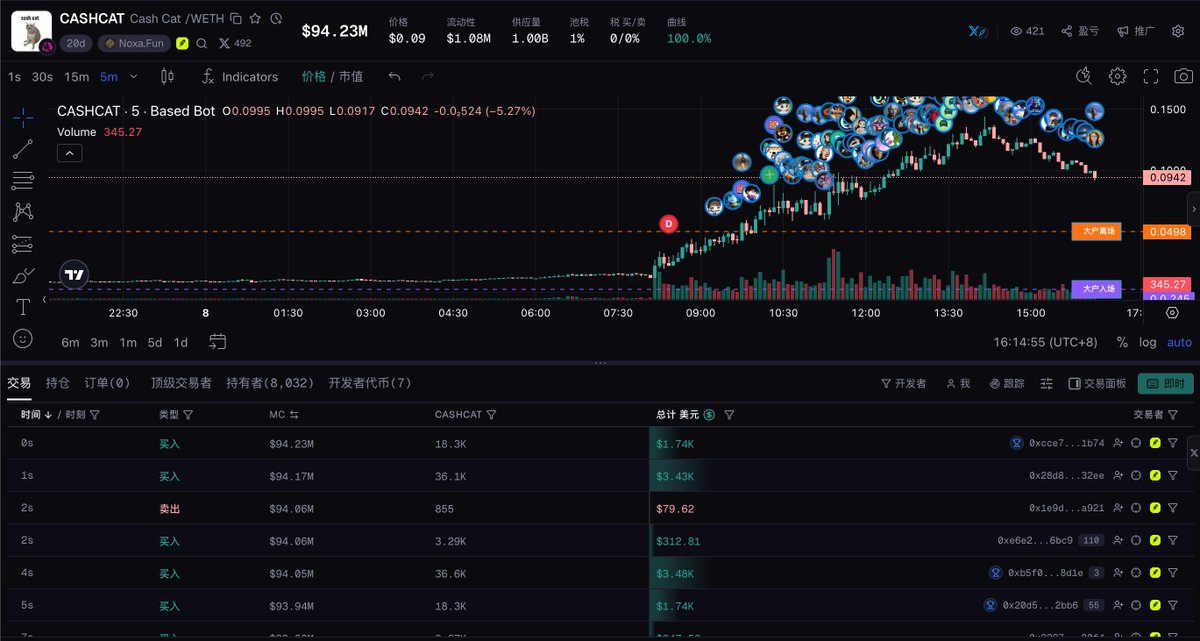Open the clock history icon beside WETH

(x=276, y=18)
